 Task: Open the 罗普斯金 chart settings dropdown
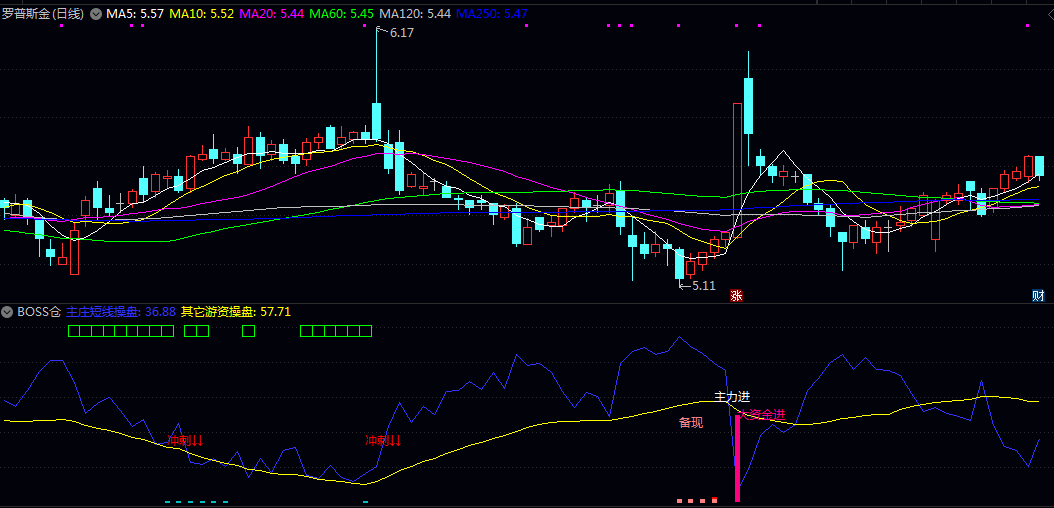[x=95, y=13]
